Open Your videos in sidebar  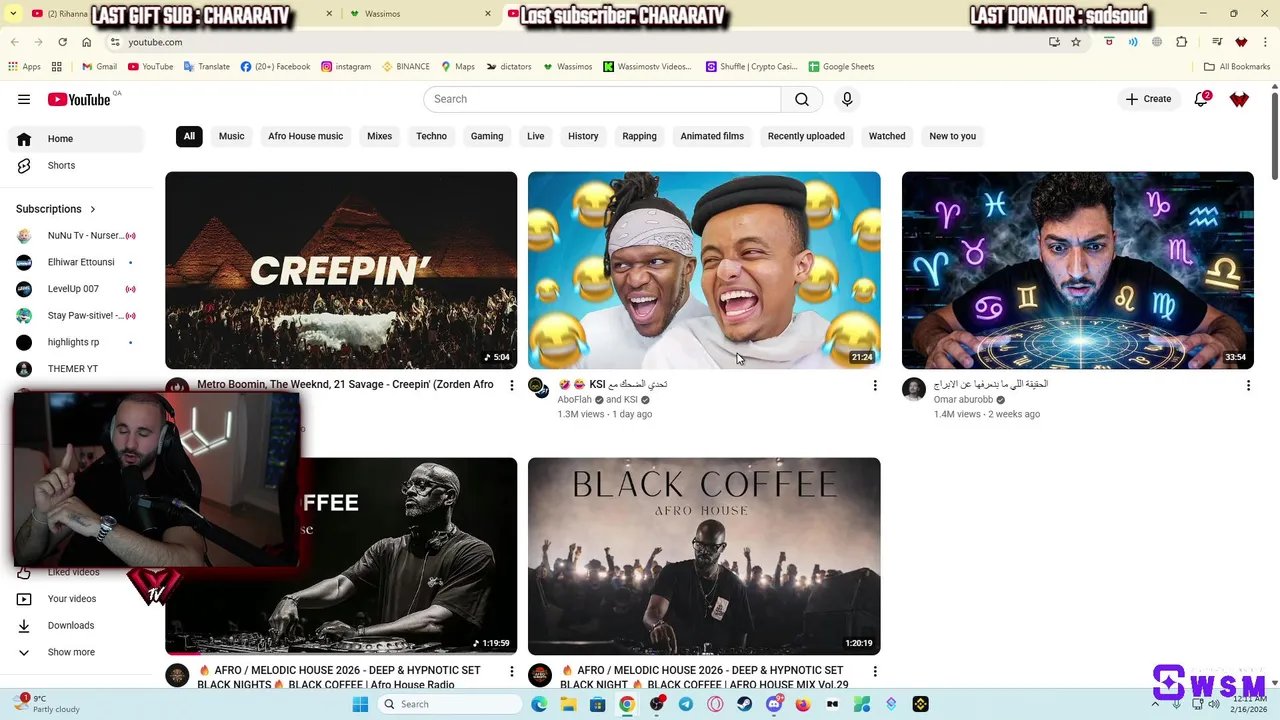[76, 599]
